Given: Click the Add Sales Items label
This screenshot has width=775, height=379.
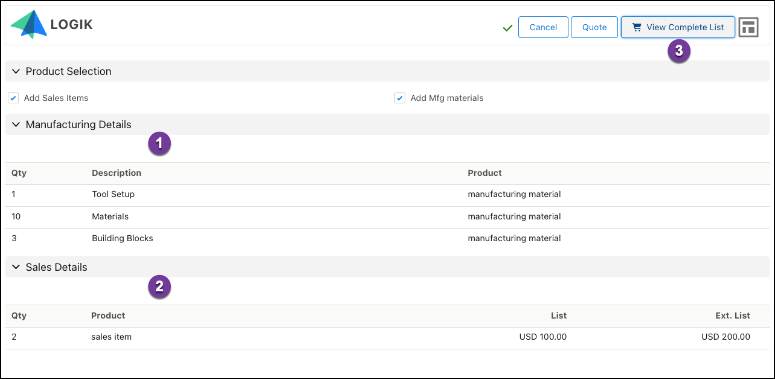Looking at the screenshot, I should (56, 98).
